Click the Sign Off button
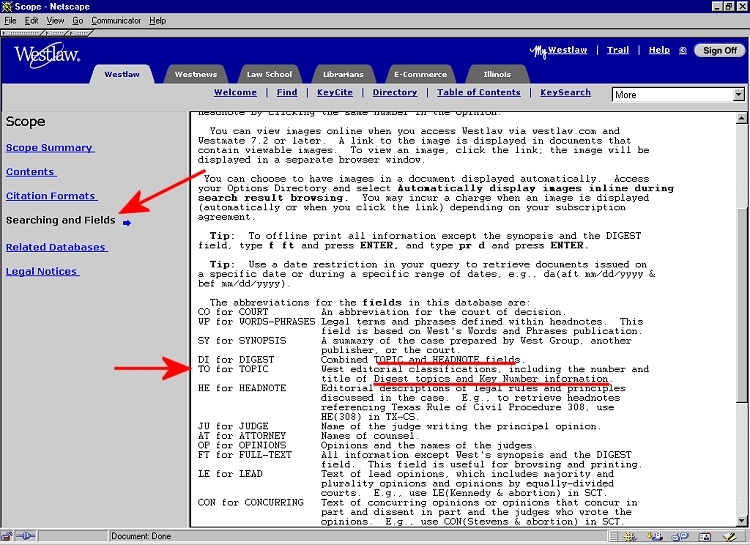Image resolution: width=750 pixels, height=545 pixels. pos(719,50)
